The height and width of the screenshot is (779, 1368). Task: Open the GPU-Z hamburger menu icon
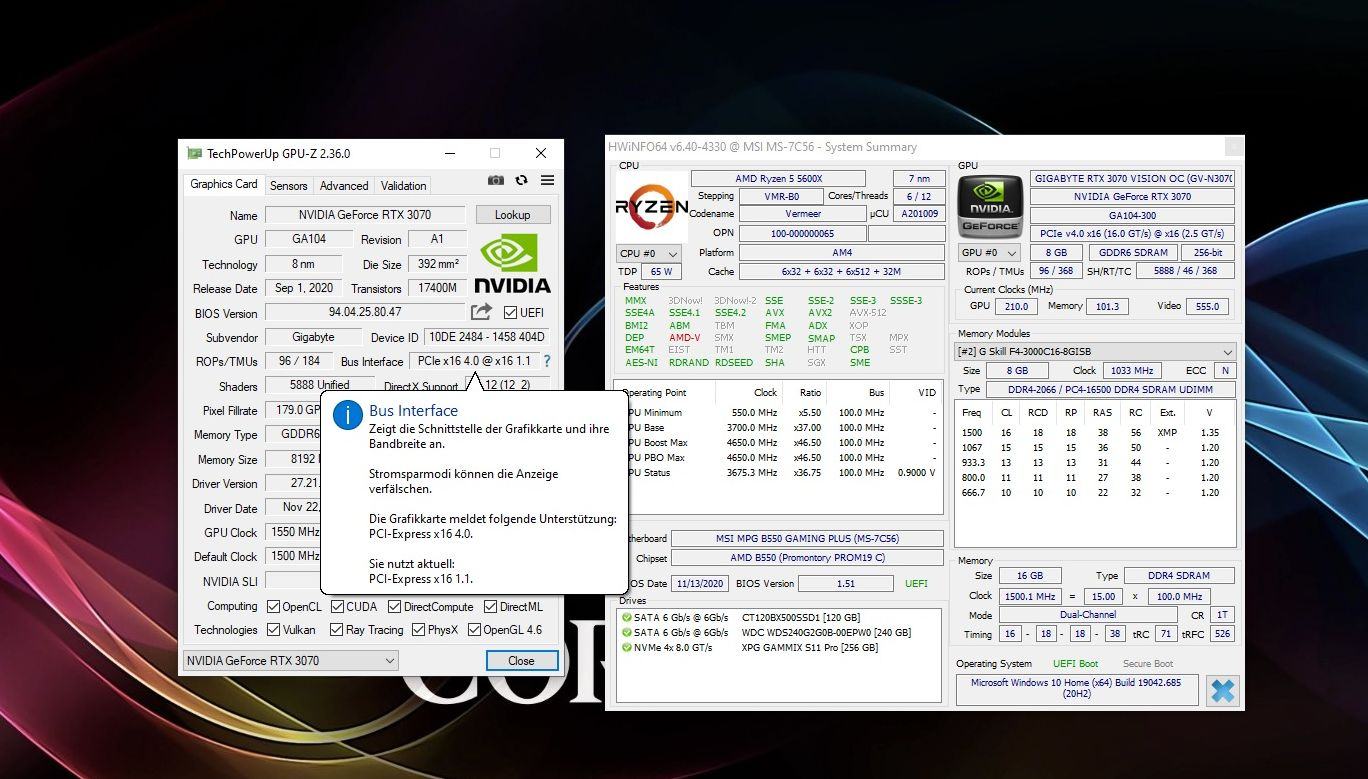(x=547, y=180)
